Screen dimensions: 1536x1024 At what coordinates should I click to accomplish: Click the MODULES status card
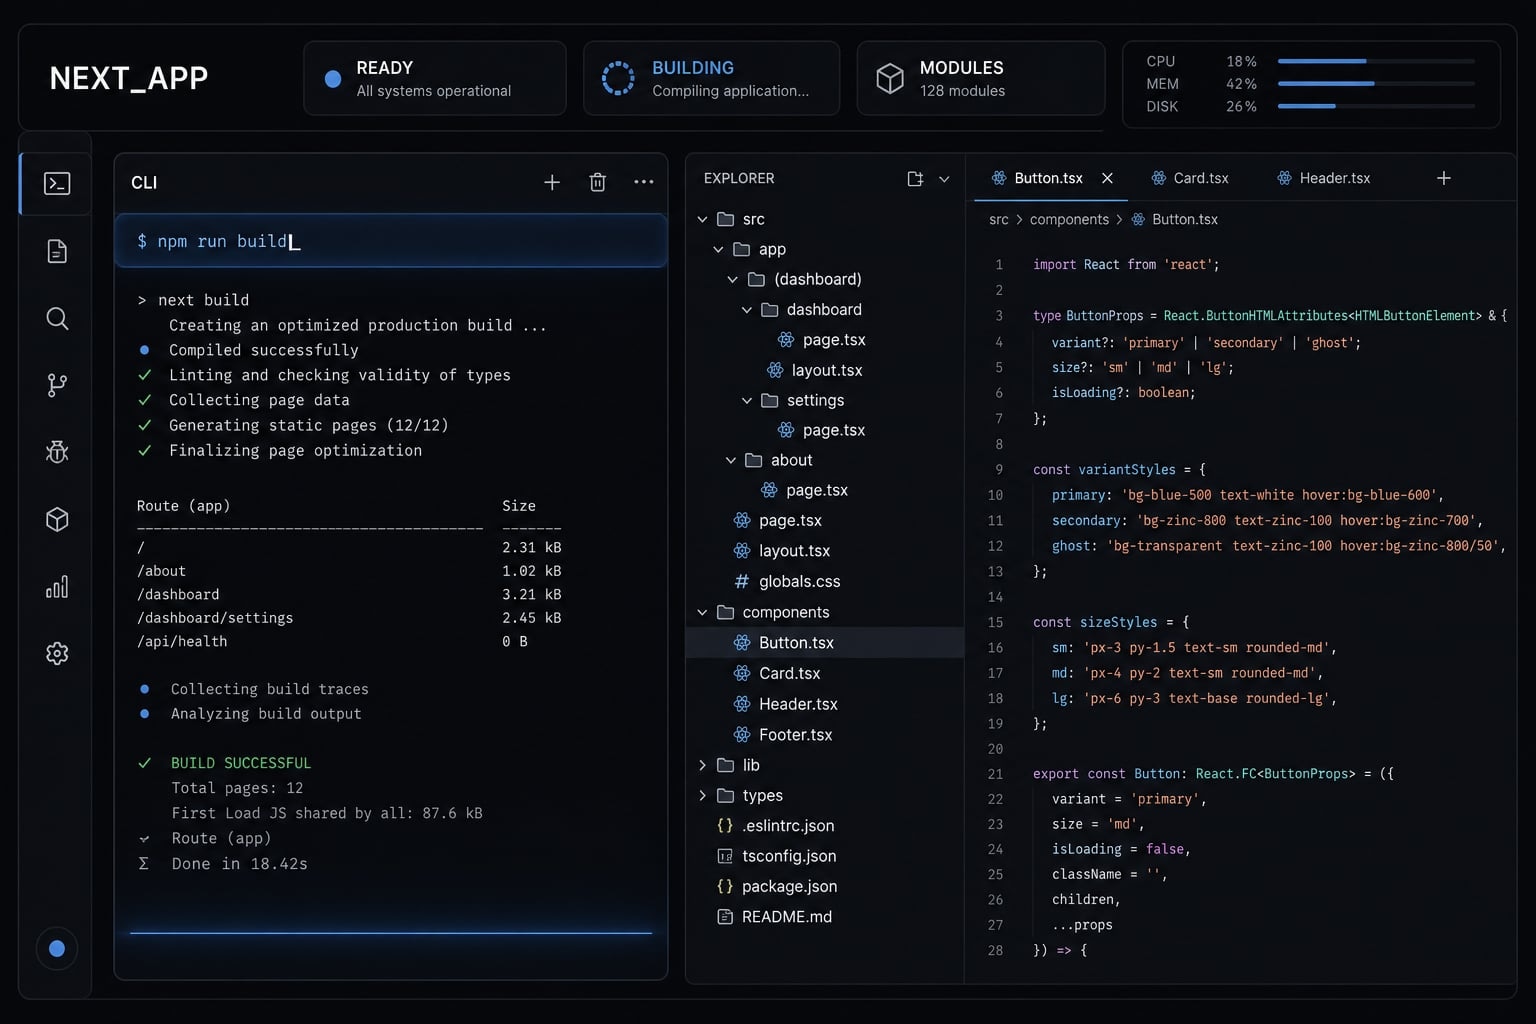tap(981, 78)
